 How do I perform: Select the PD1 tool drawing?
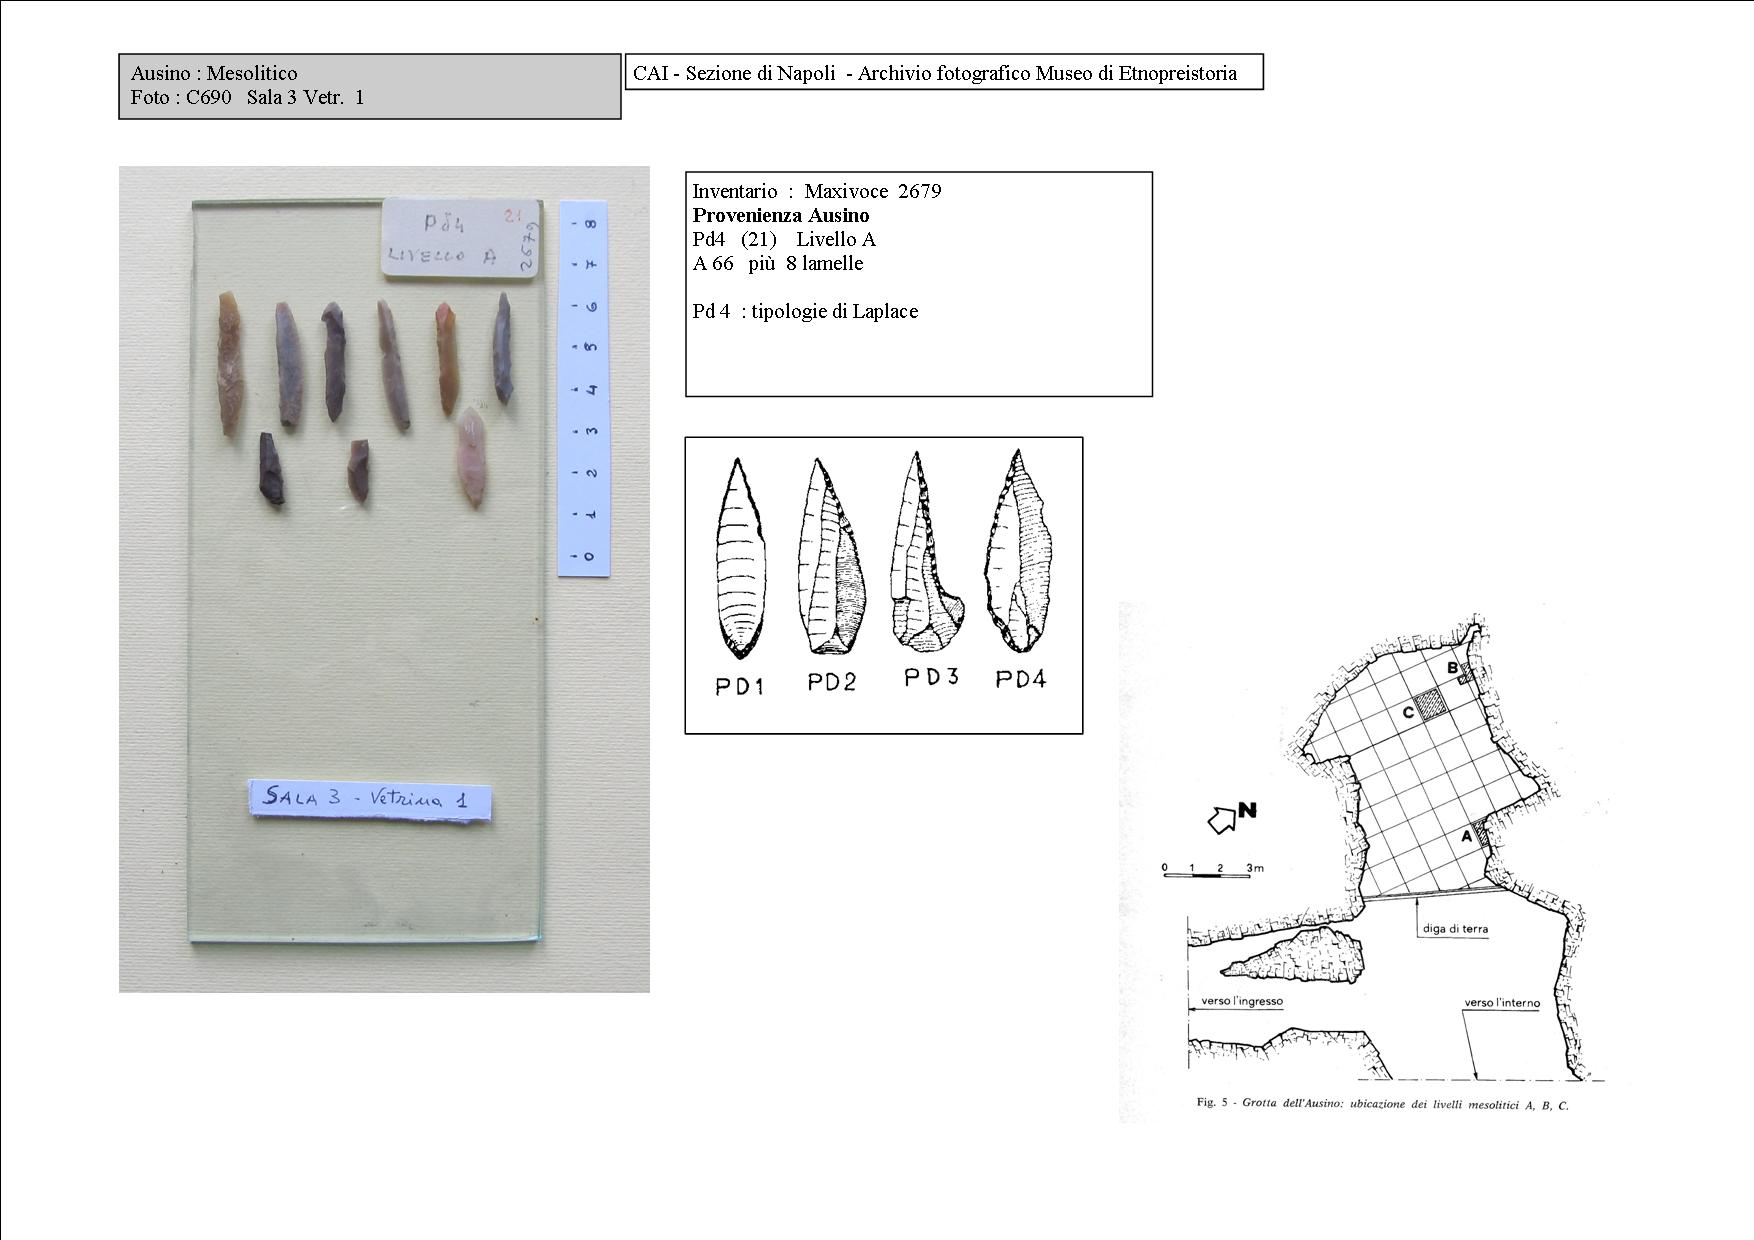click(x=739, y=558)
